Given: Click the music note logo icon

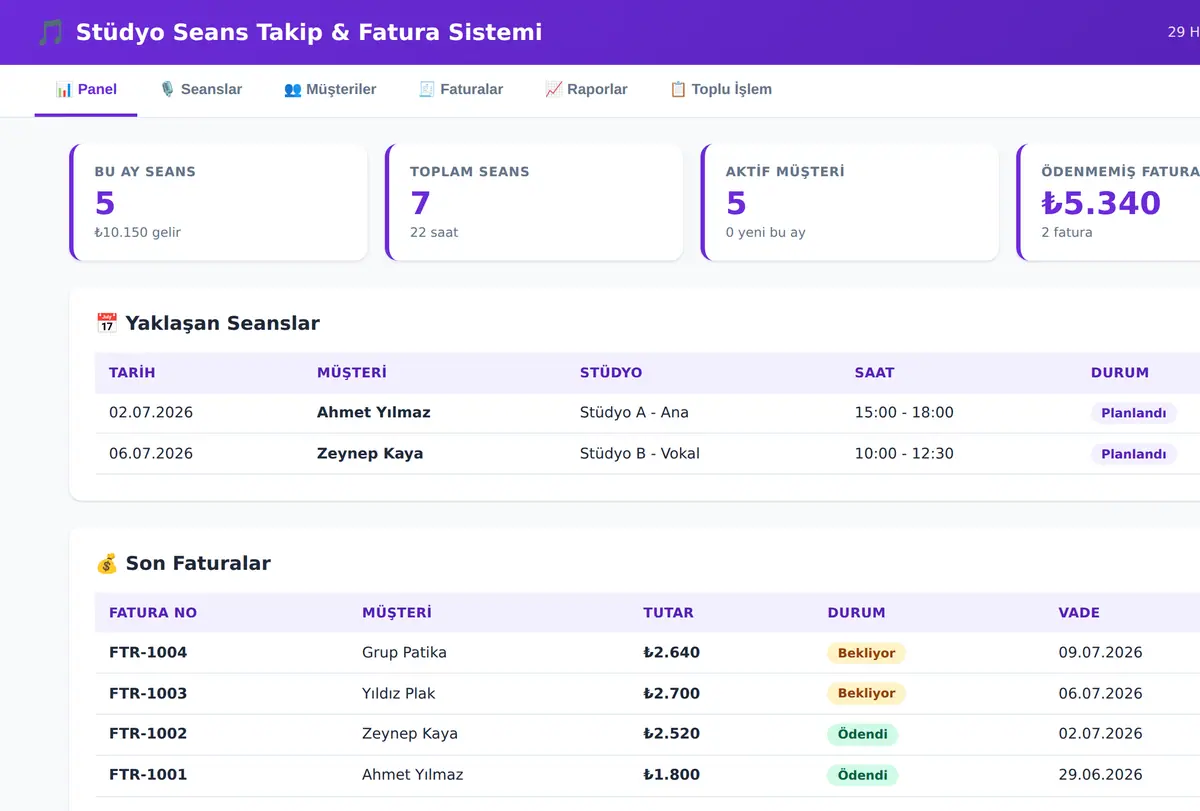Looking at the screenshot, I should tap(50, 32).
